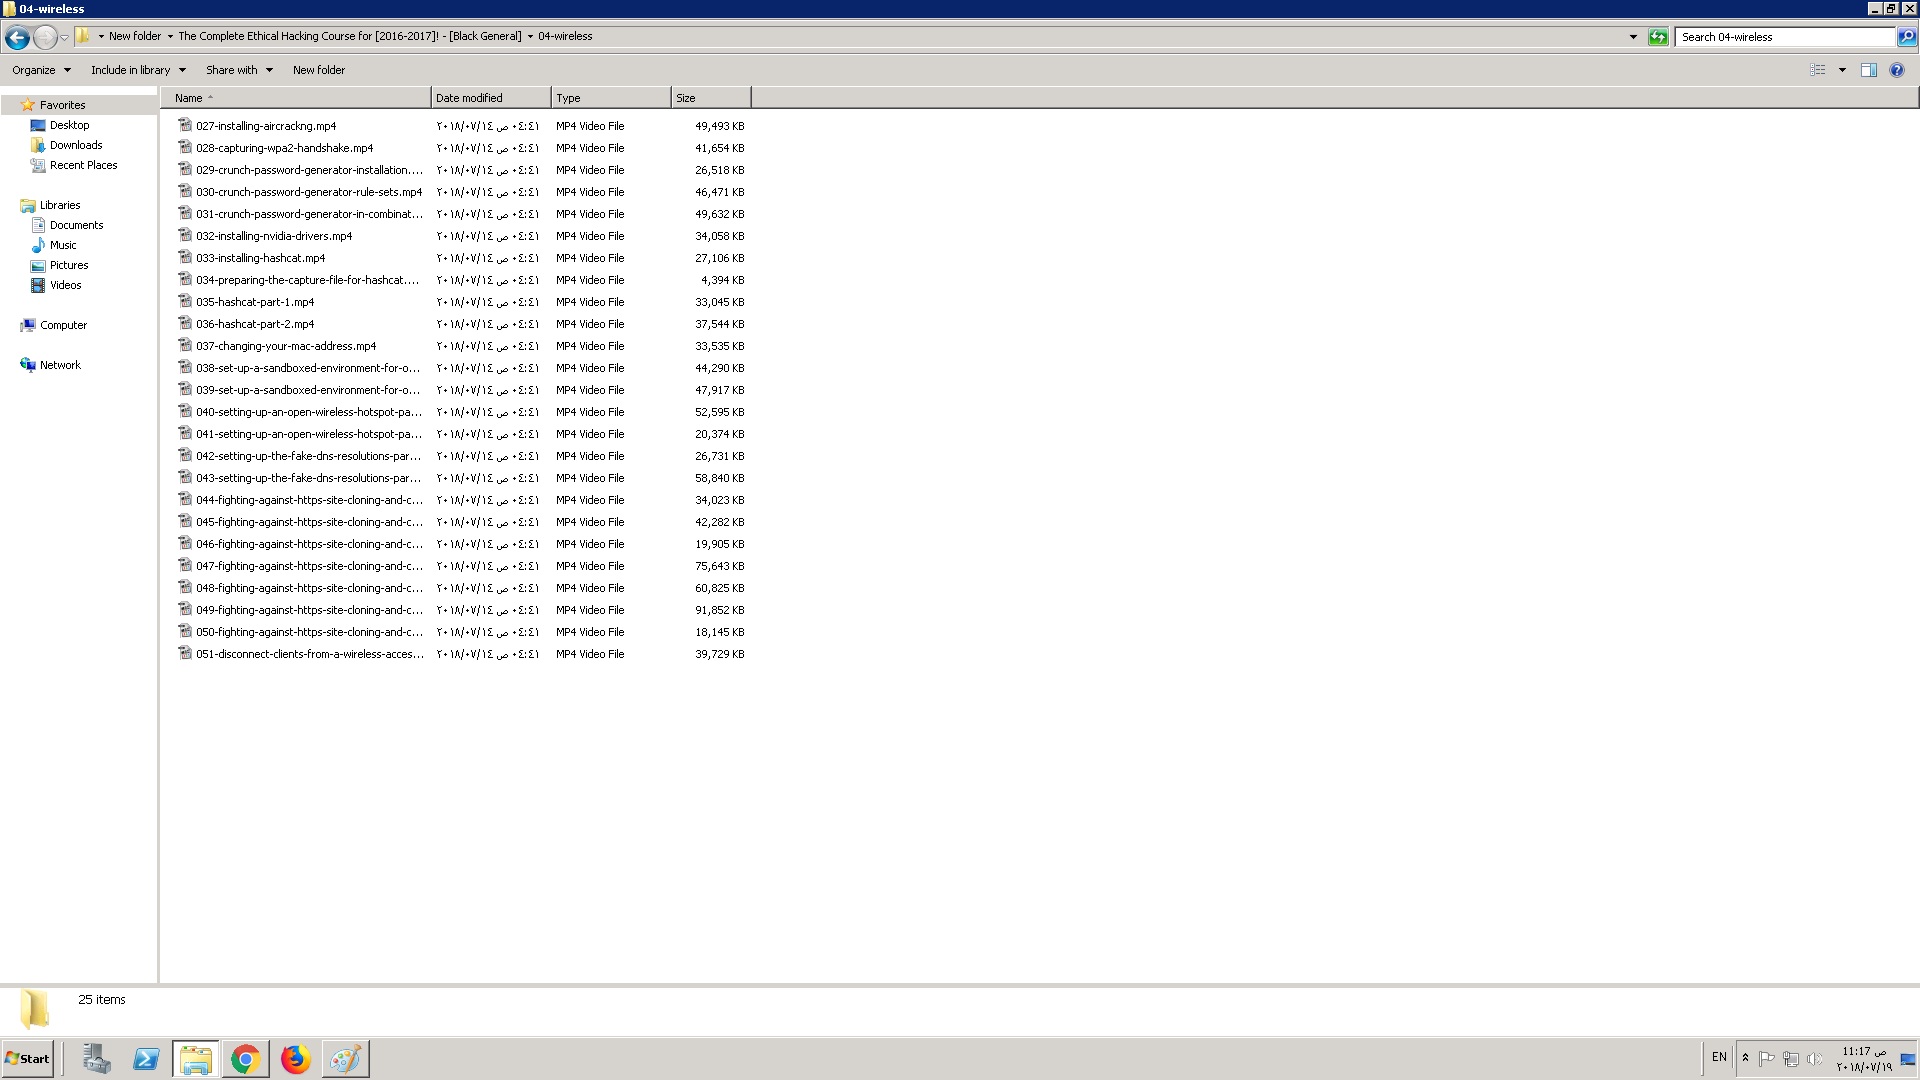Image resolution: width=1920 pixels, height=1080 pixels.
Task: Toggle the preview pane icon
Action: coord(1868,70)
